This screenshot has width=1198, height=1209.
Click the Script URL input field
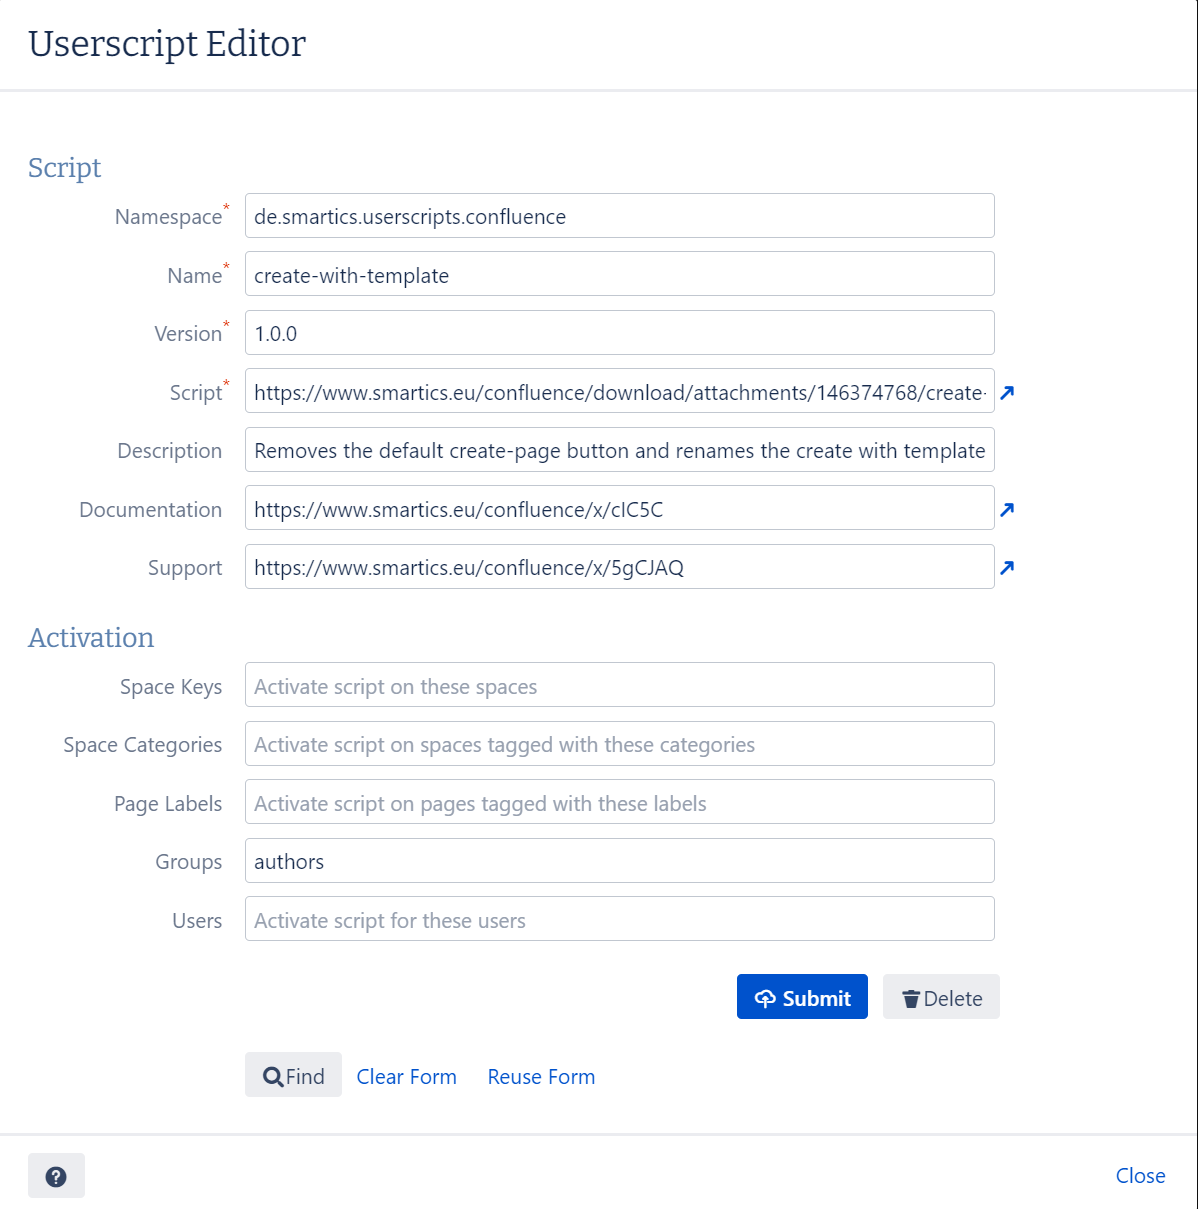(x=619, y=392)
